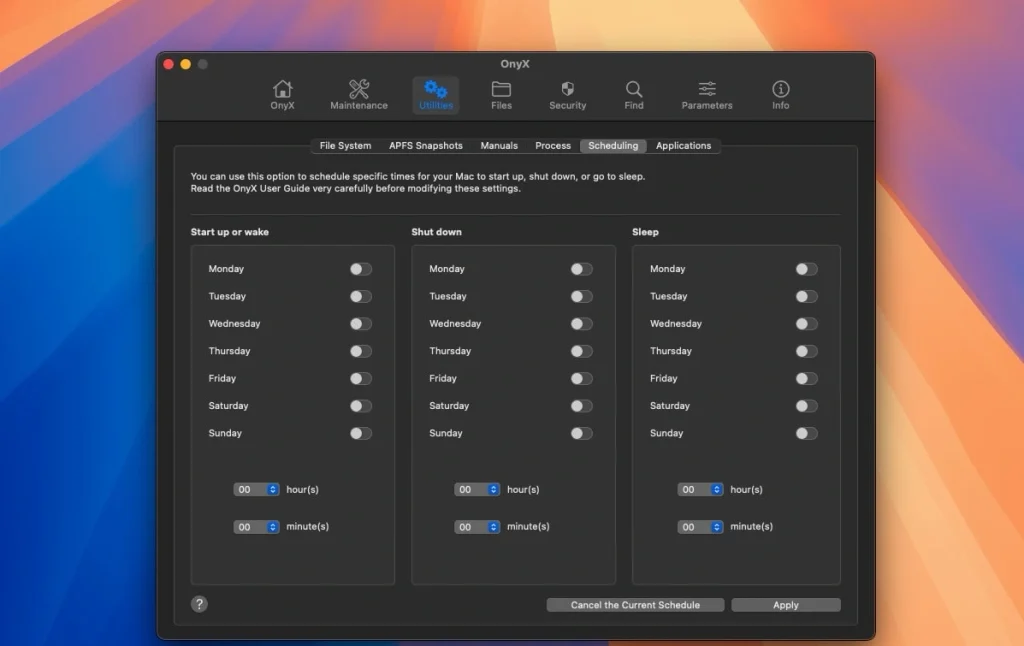Open Start up or wake hour(s) dropdown
1024x646 pixels.
(x=256, y=490)
